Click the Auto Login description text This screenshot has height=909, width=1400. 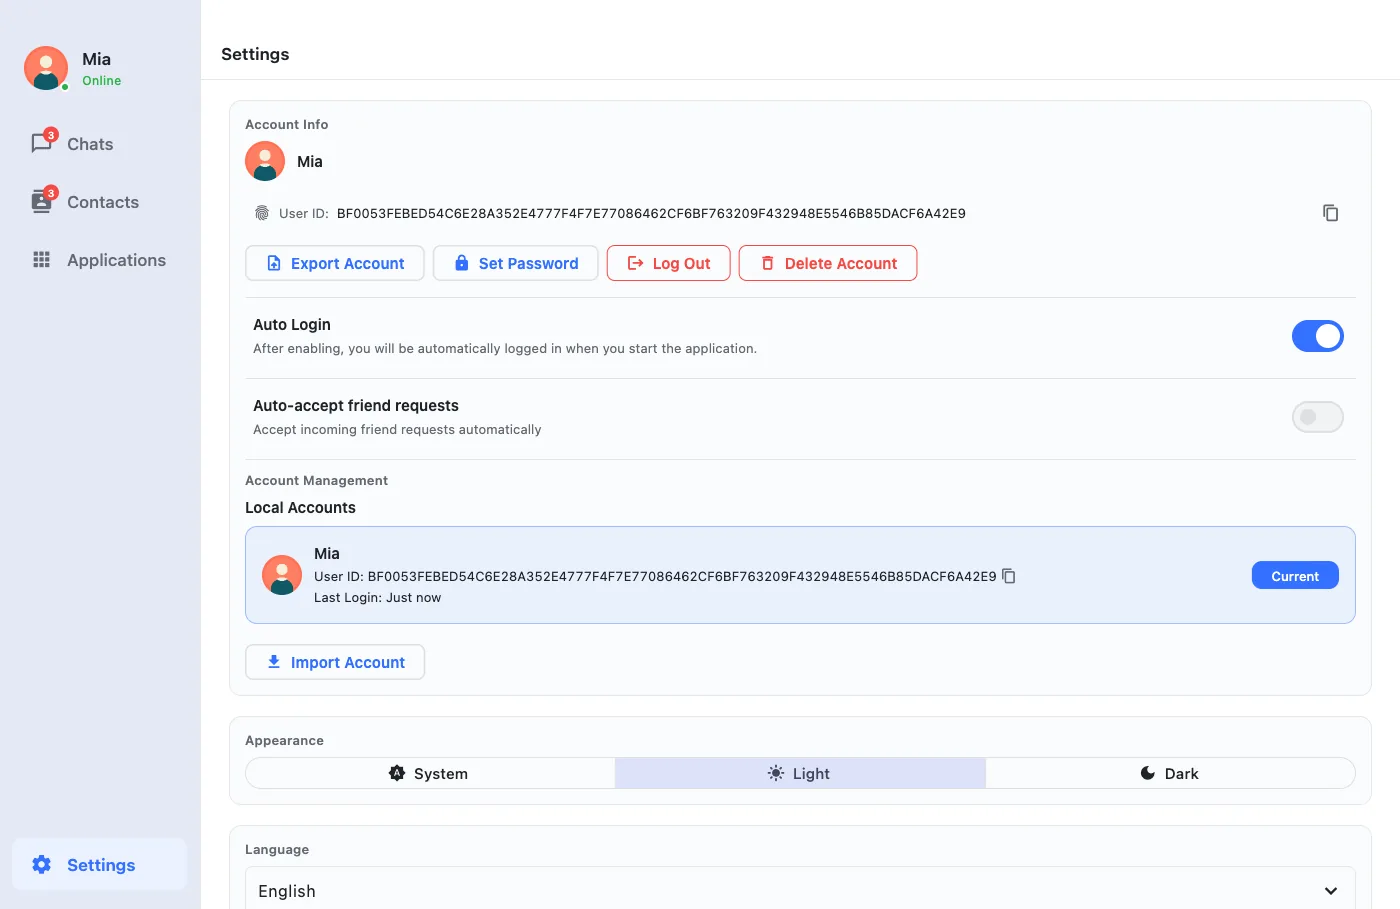(505, 349)
